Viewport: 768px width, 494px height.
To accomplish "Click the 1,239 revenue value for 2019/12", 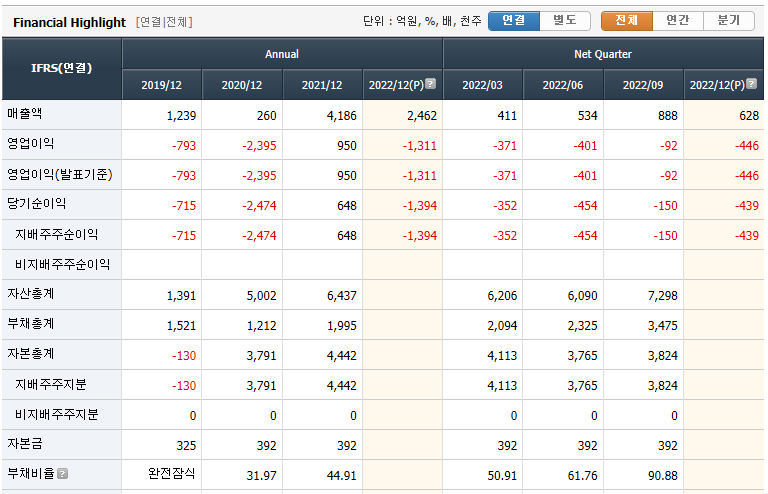I will coord(181,116).
